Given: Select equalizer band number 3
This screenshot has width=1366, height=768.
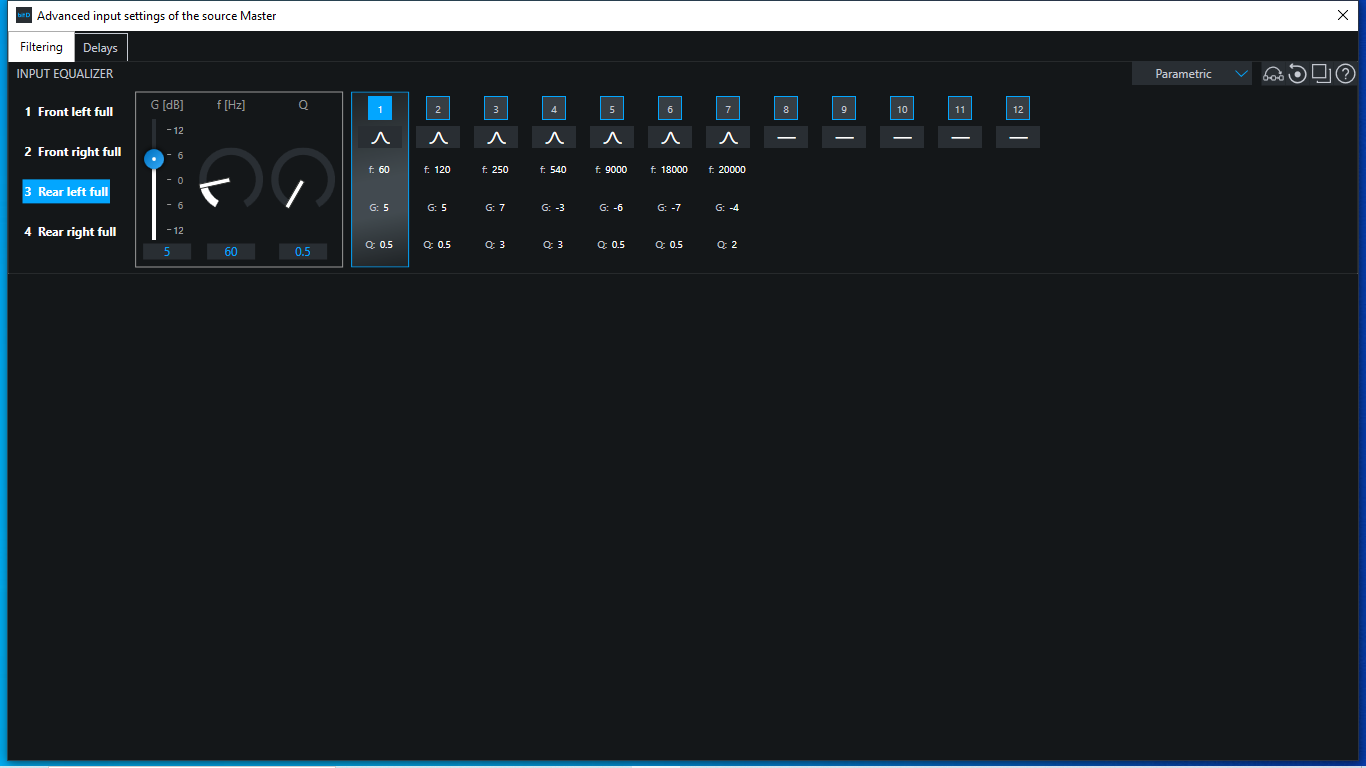Looking at the screenshot, I should 496,109.
